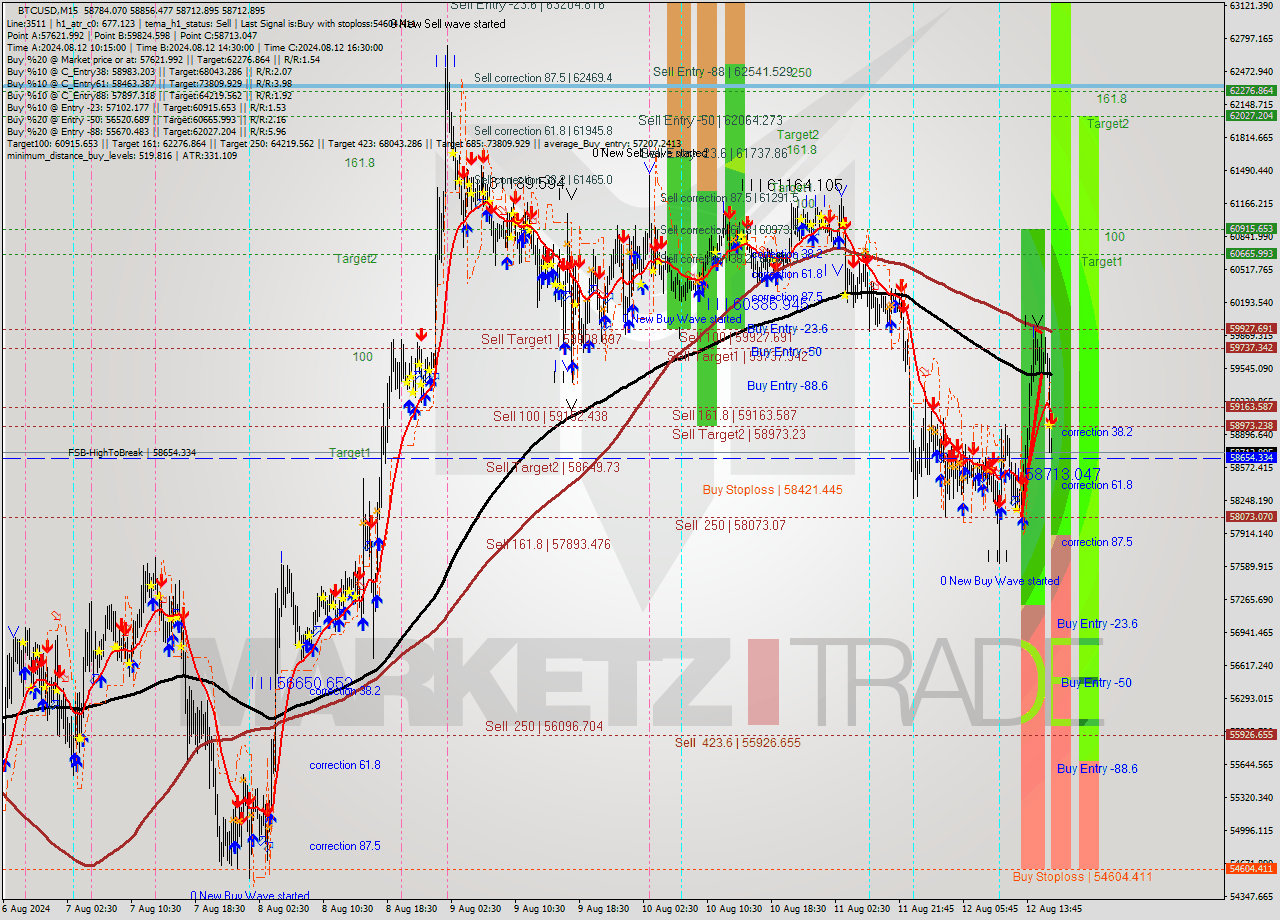Click the 'Buy %10 @ Entry -23' line
1280x920 pixels.
pyautogui.click(x=146, y=107)
